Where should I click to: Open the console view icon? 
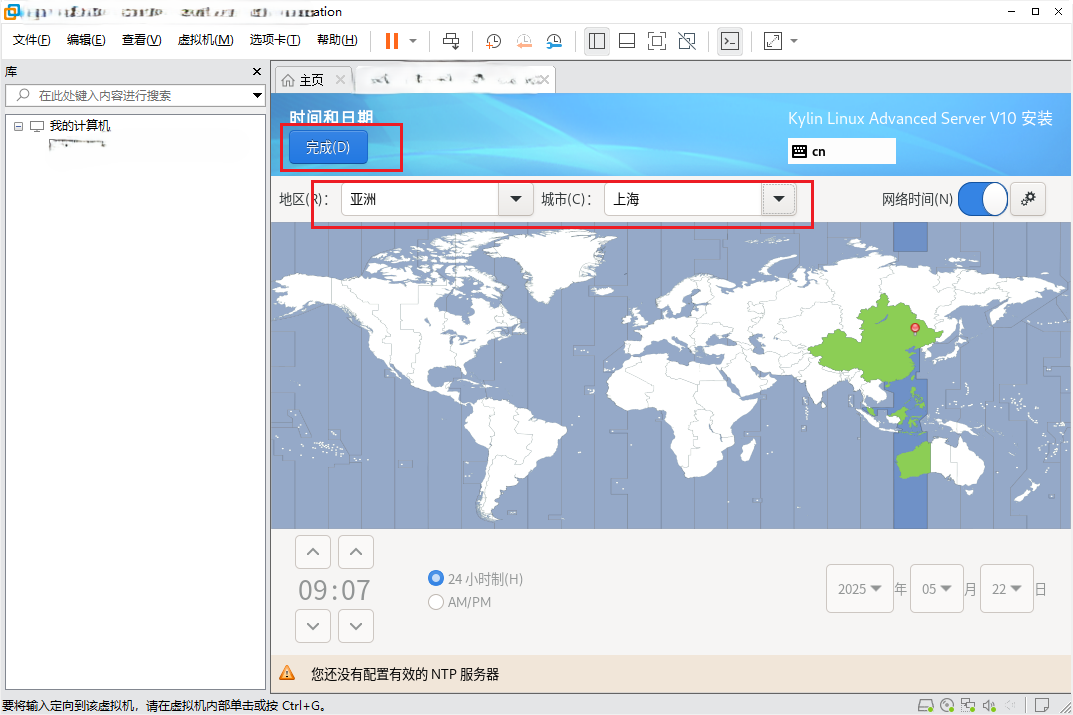click(730, 41)
